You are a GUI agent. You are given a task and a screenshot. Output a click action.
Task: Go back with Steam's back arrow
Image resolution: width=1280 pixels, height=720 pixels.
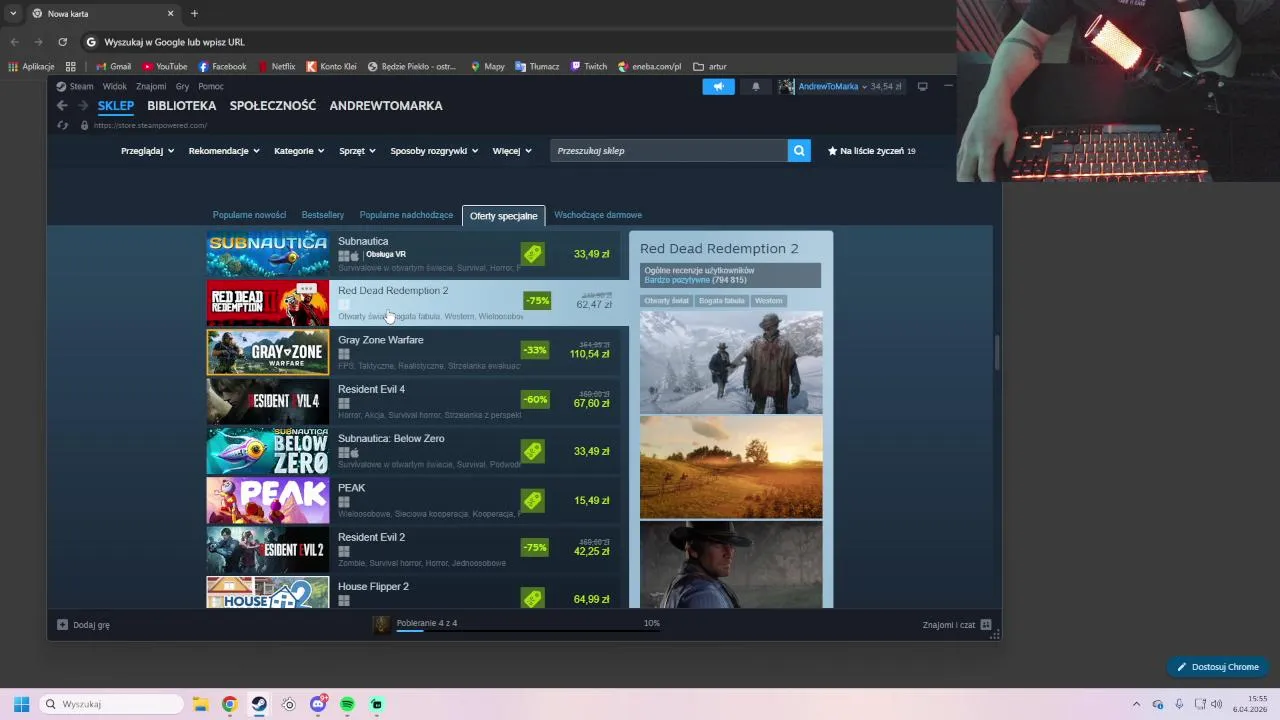click(62, 106)
